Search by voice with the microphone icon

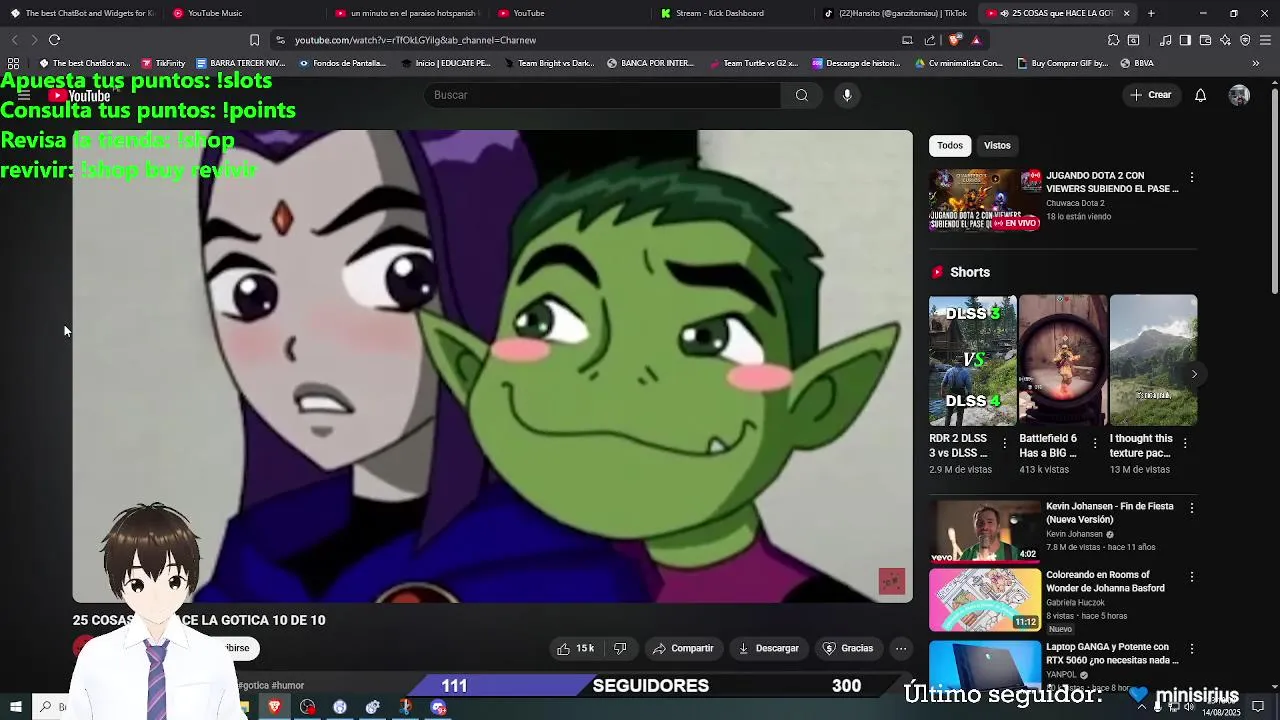click(x=847, y=95)
